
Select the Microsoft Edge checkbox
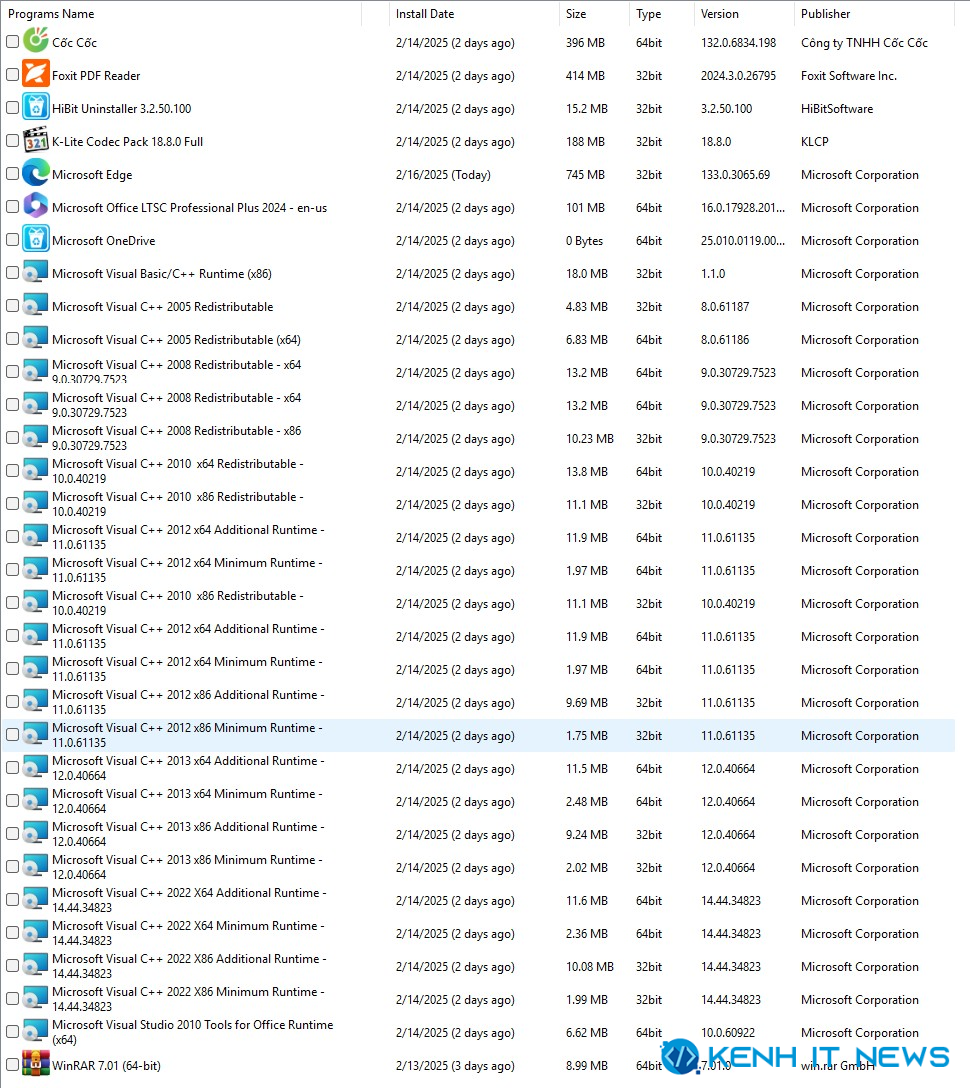12,173
